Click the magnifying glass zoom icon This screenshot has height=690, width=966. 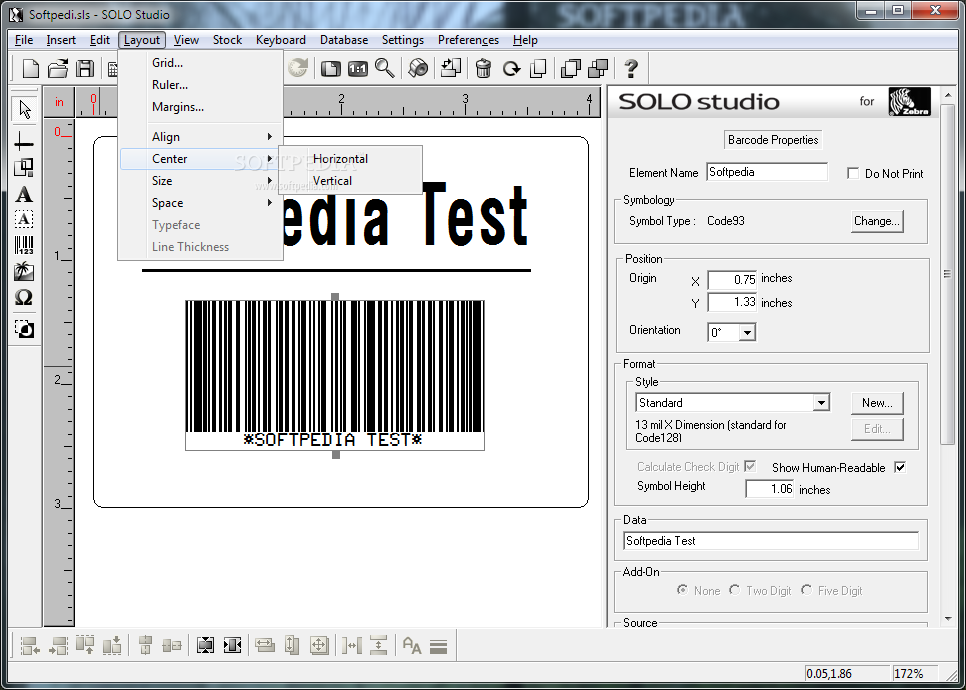(385, 68)
